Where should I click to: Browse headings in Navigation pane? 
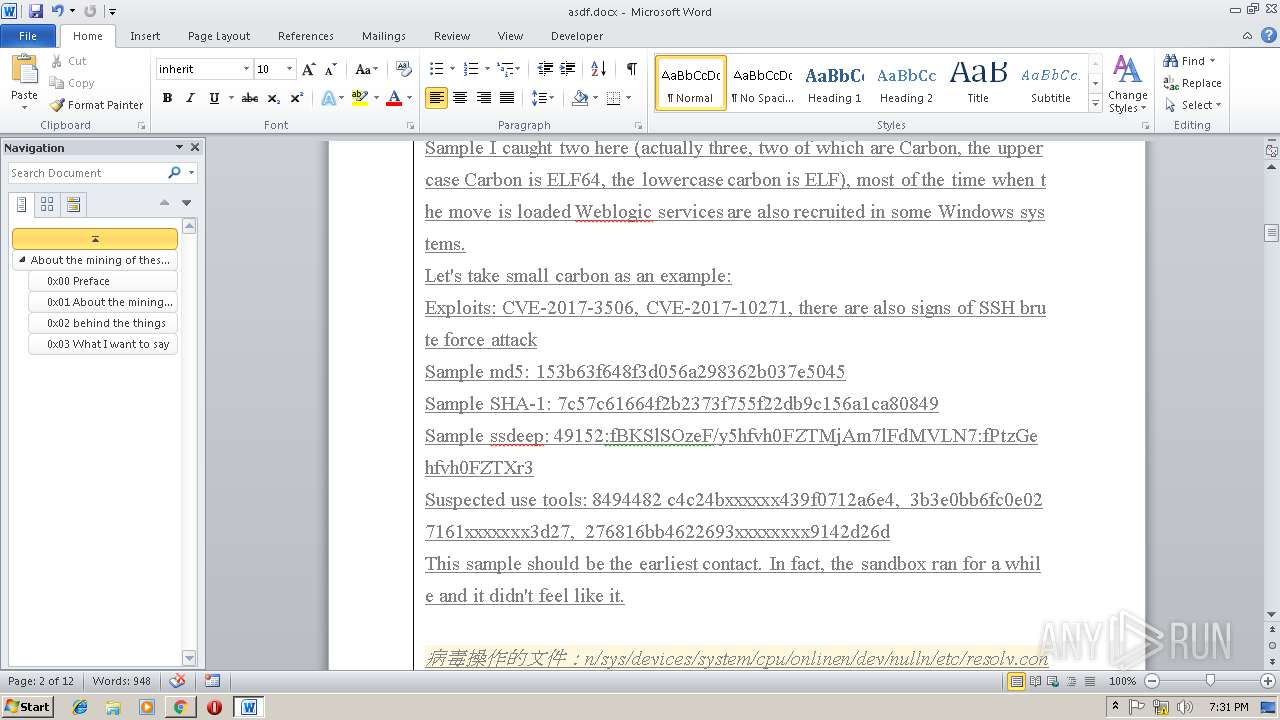(22, 204)
